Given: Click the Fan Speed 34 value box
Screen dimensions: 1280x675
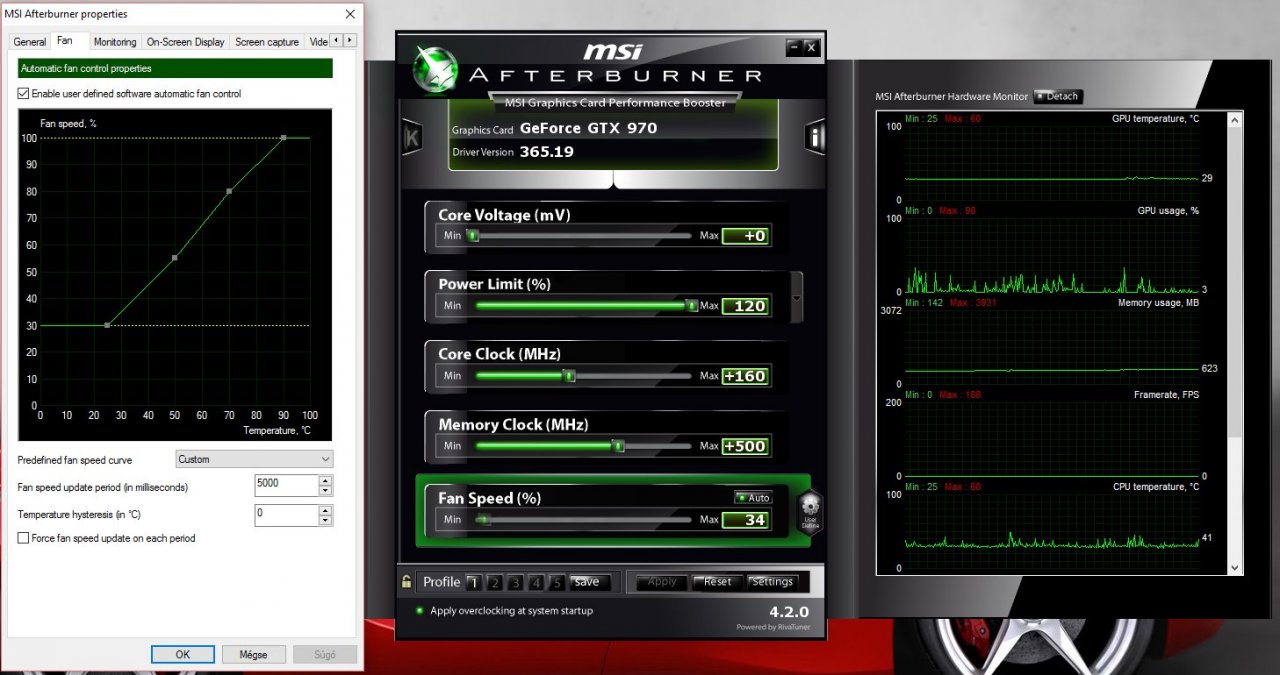Looking at the screenshot, I should tap(745, 520).
